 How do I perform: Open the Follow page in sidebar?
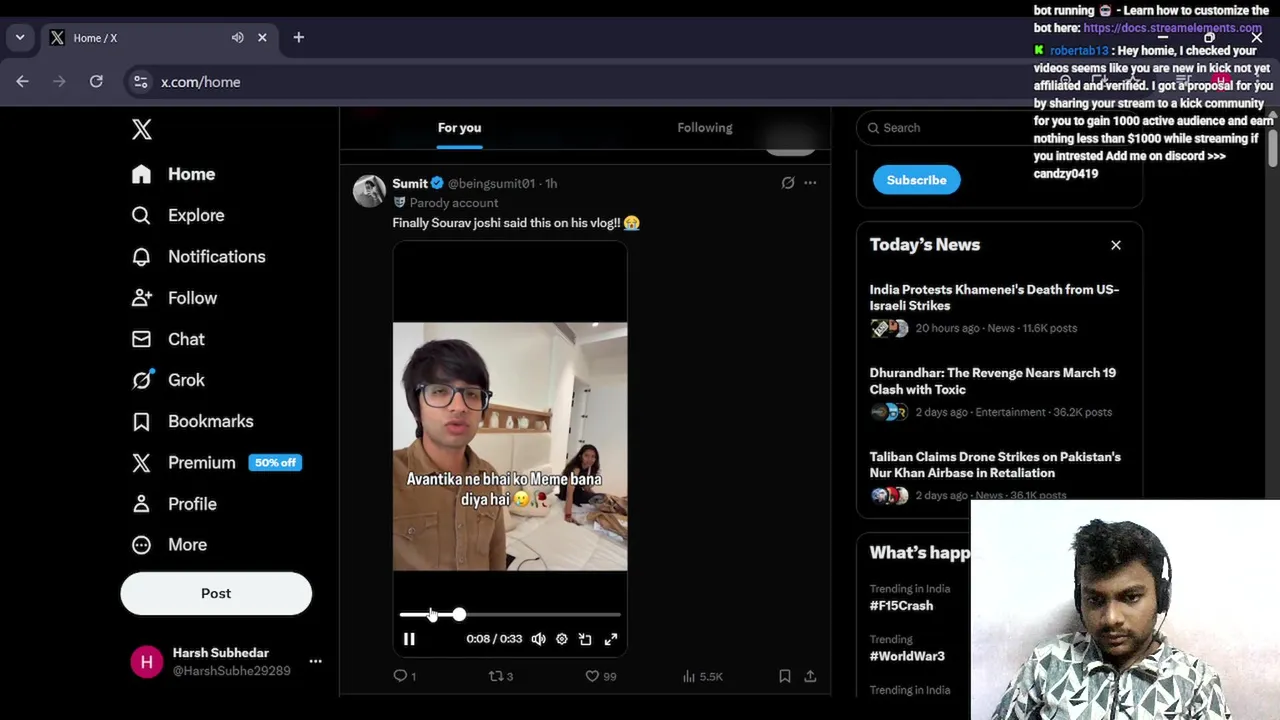(x=174, y=298)
